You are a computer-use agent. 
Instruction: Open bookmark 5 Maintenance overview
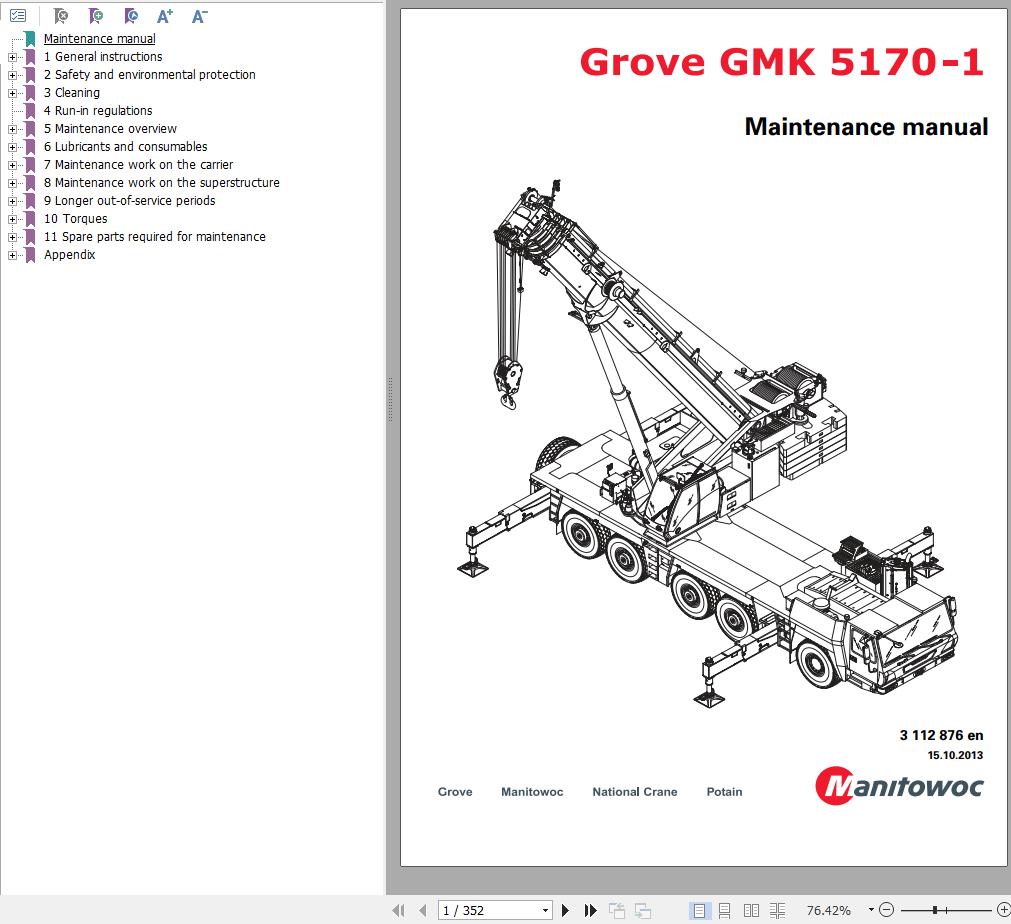click(x=110, y=129)
